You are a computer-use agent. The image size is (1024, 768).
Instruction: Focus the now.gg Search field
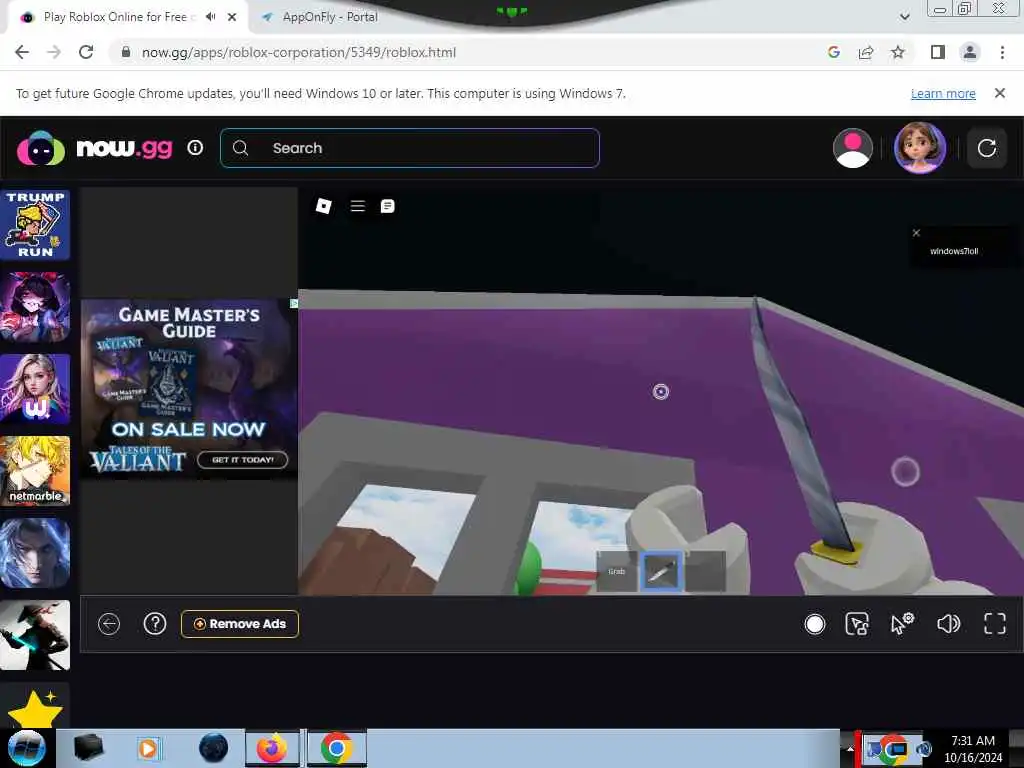[410, 148]
